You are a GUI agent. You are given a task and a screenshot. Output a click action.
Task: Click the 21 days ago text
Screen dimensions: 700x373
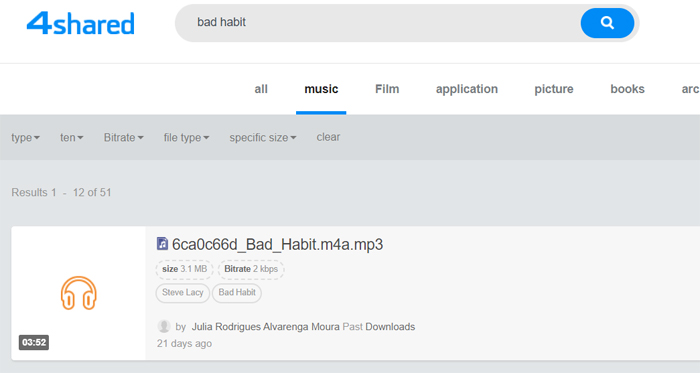tap(184, 344)
